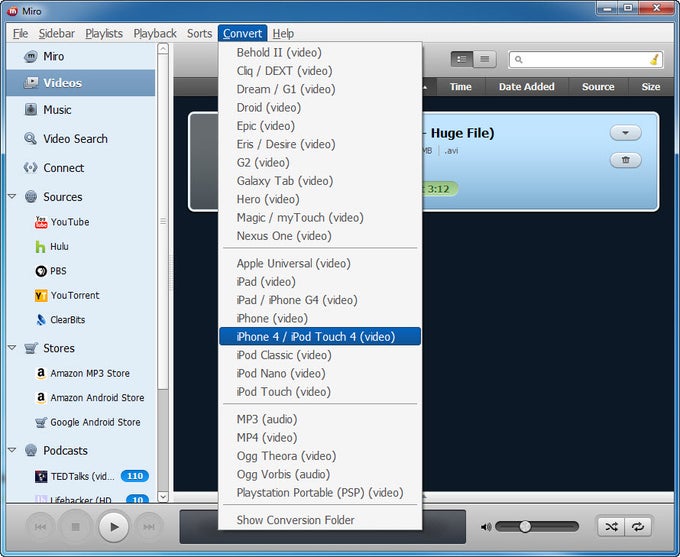Convert to MP3 (audio)

(x=320, y=419)
